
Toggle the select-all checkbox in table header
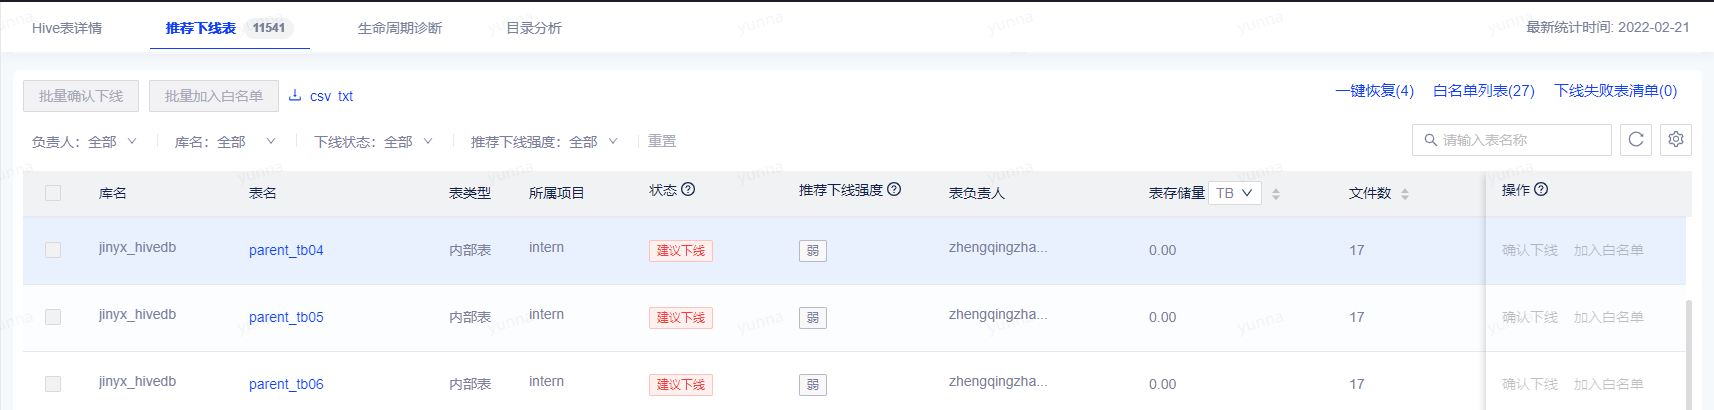pos(53,193)
